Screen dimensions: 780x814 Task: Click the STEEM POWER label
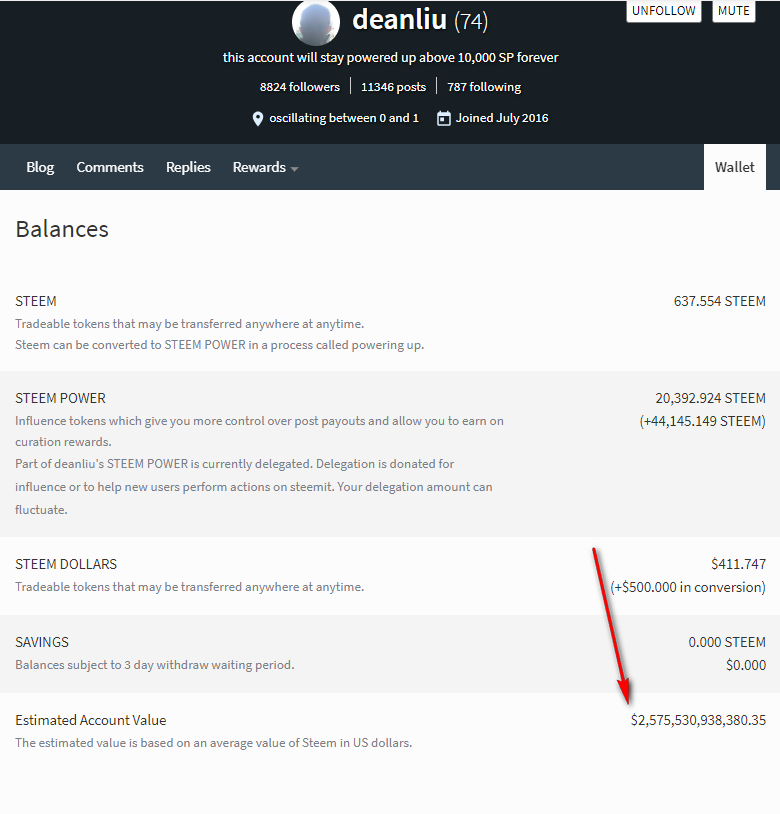(x=60, y=398)
